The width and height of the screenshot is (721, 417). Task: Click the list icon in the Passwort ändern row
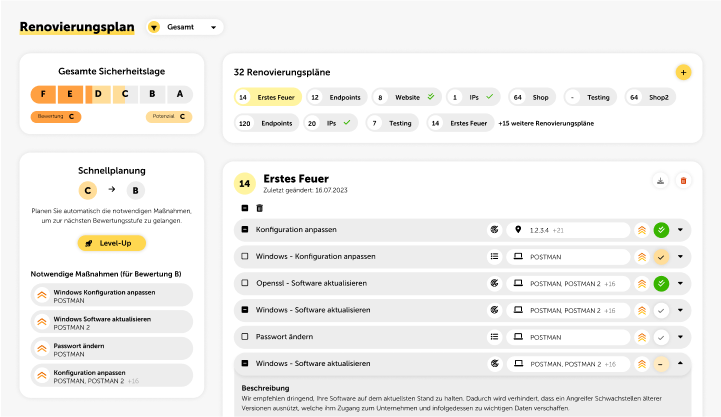[494, 337]
